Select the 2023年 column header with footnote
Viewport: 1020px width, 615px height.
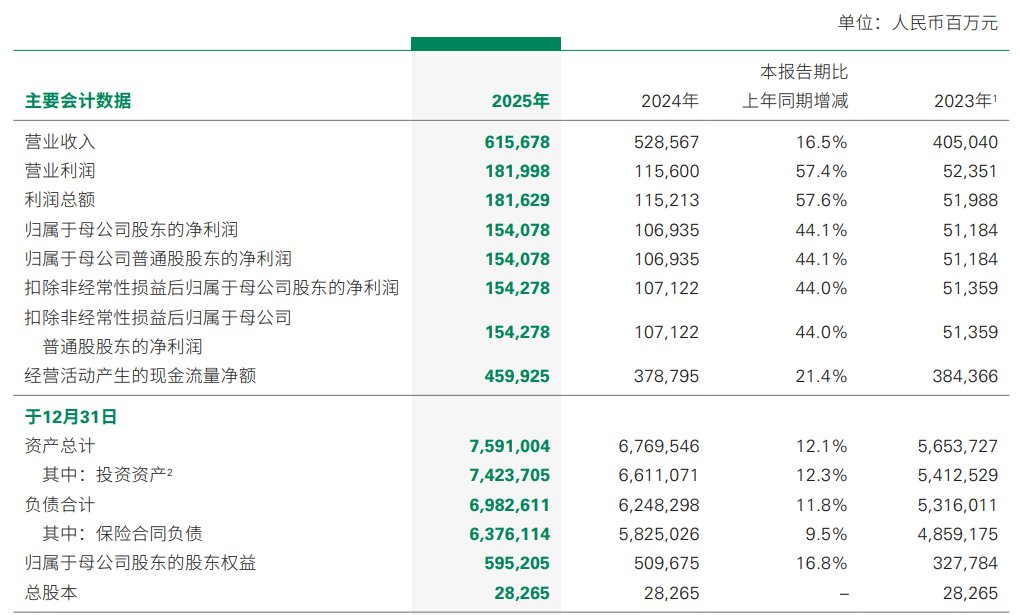[965, 101]
